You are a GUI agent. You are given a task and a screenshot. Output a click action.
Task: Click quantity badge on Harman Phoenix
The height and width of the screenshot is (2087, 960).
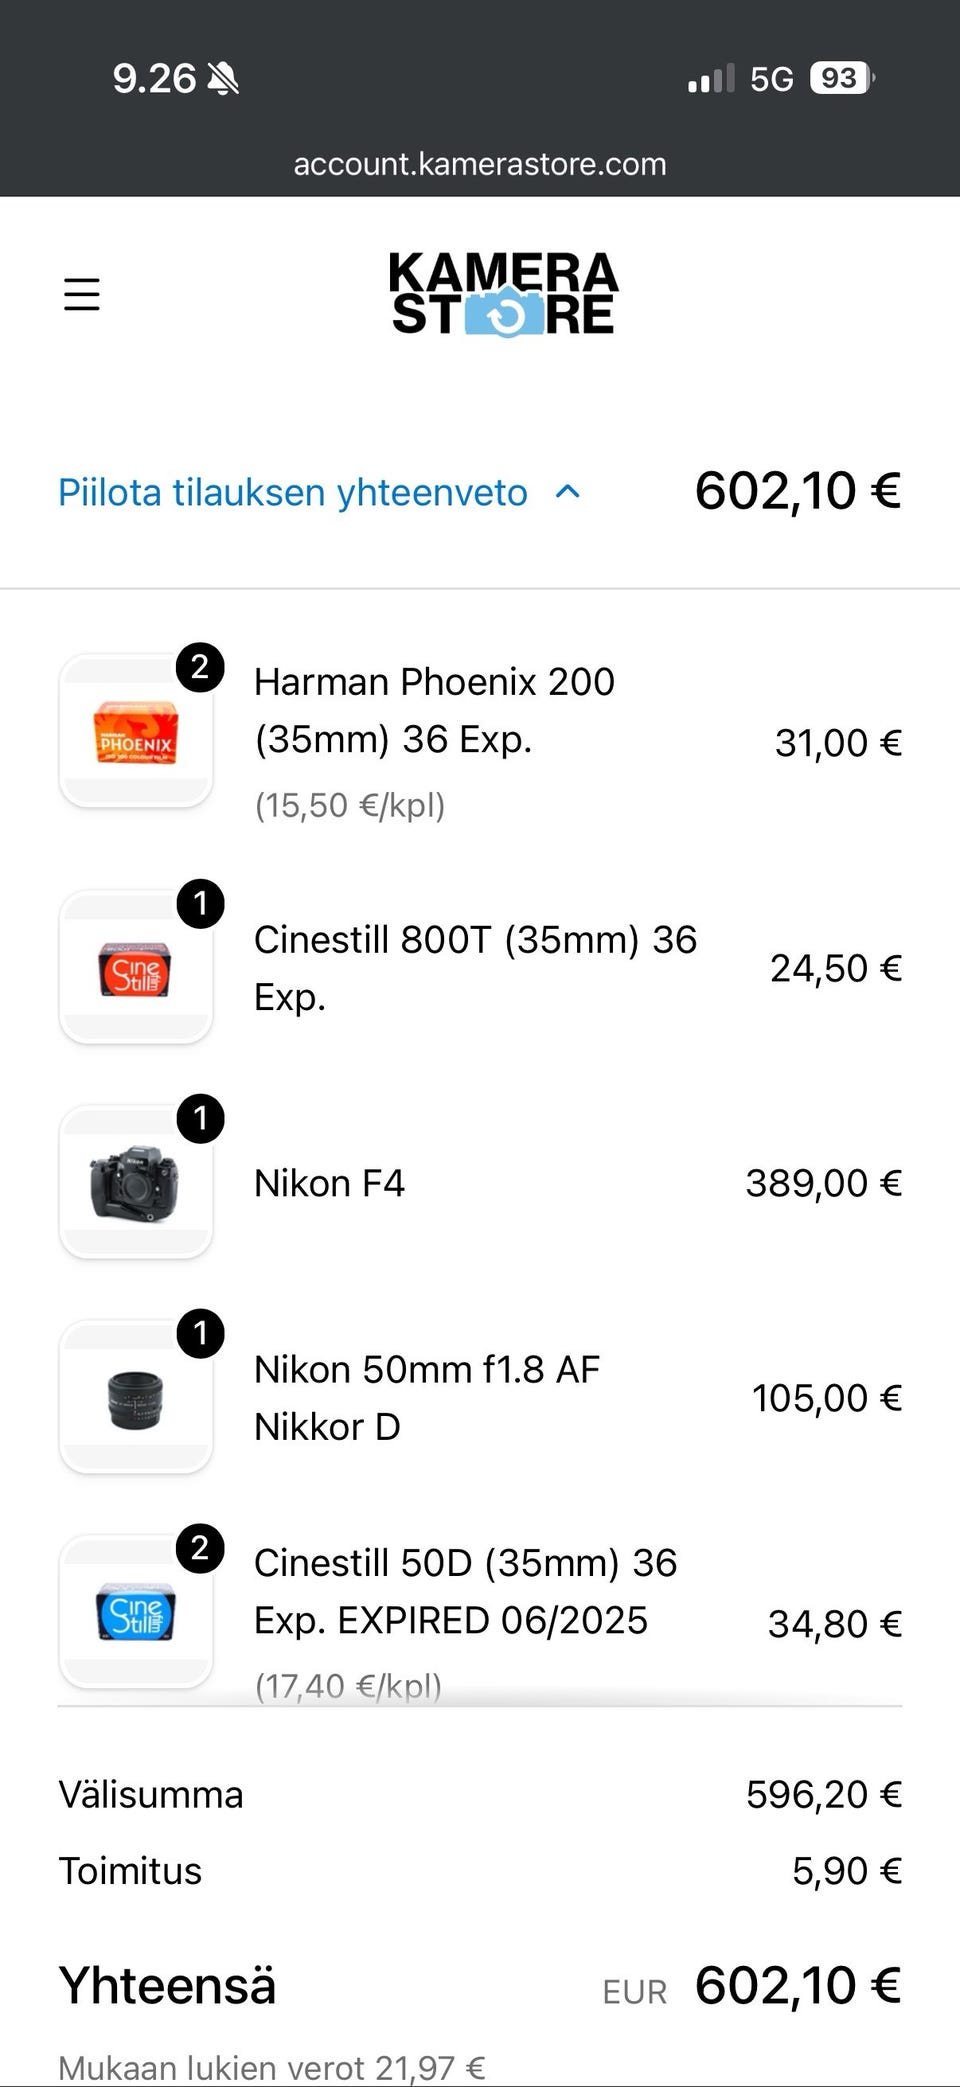[x=200, y=667]
